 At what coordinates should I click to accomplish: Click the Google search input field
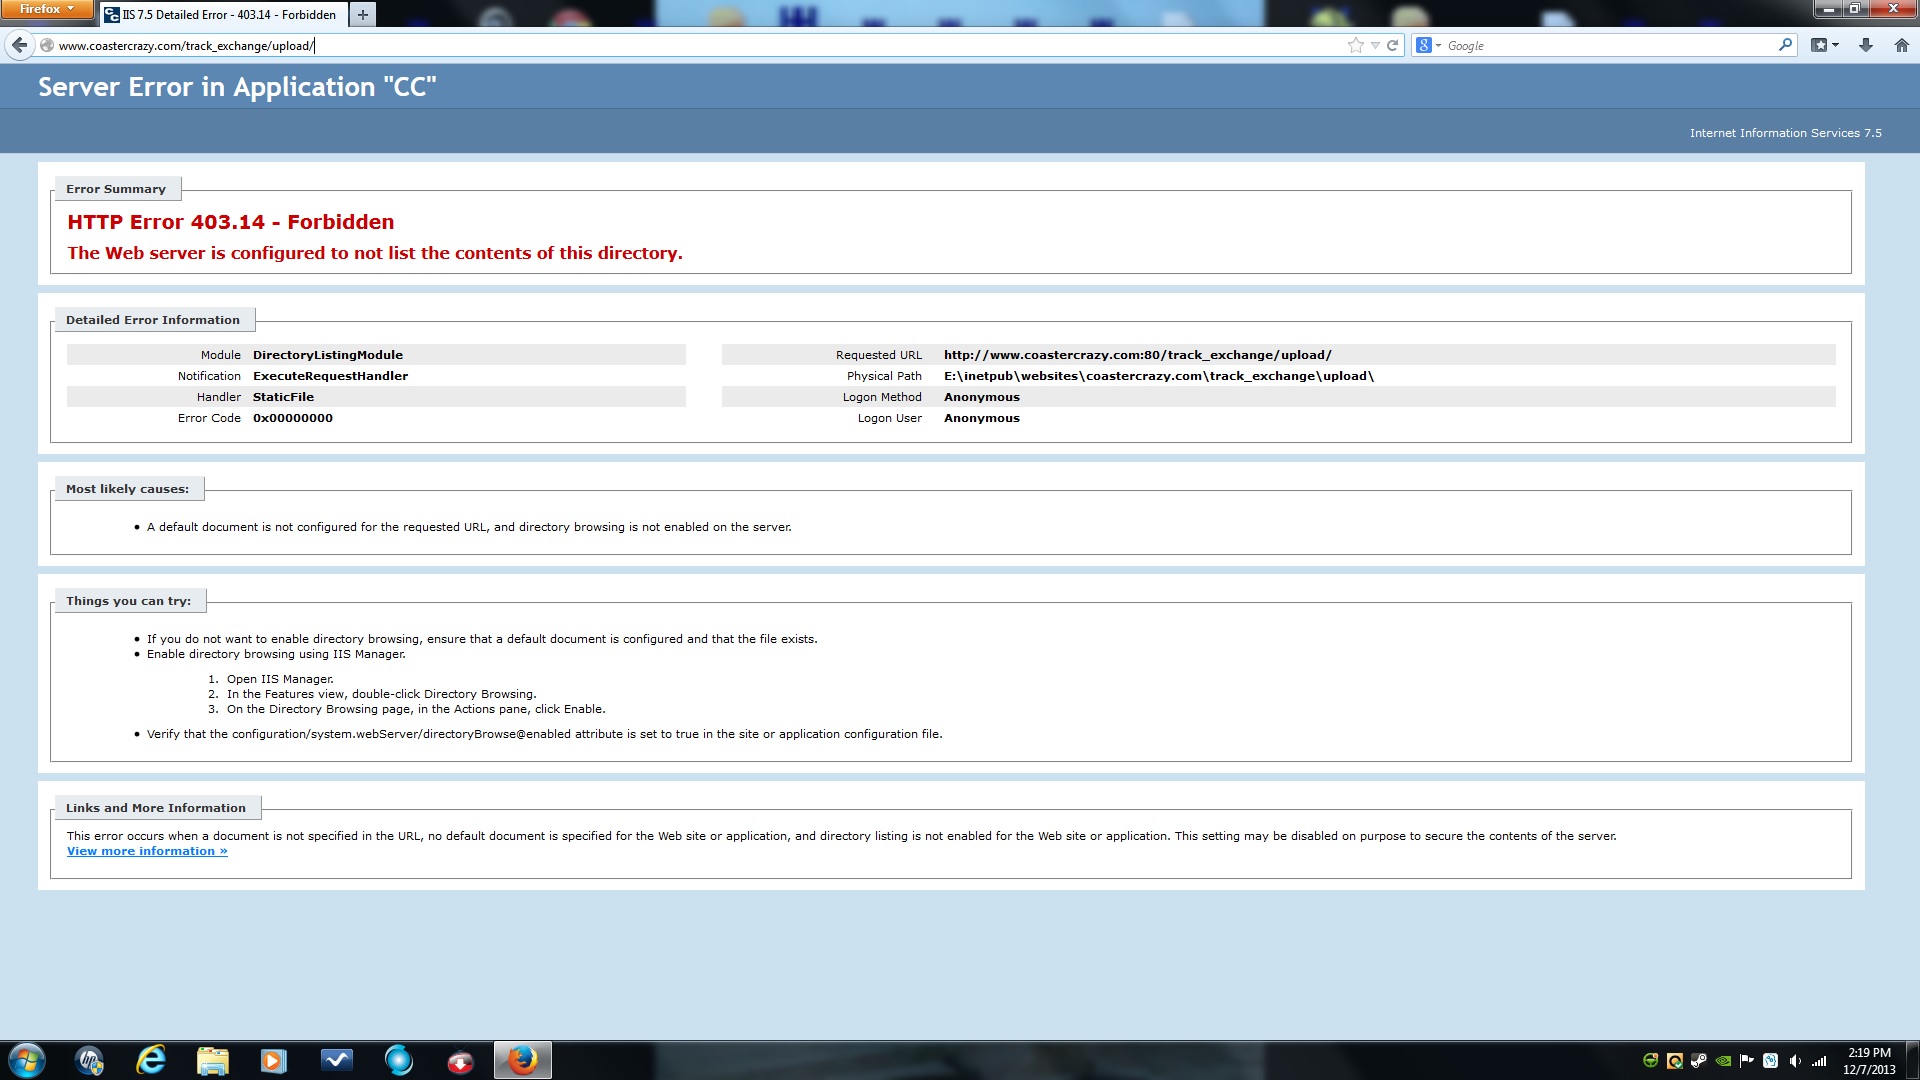pos(1610,45)
